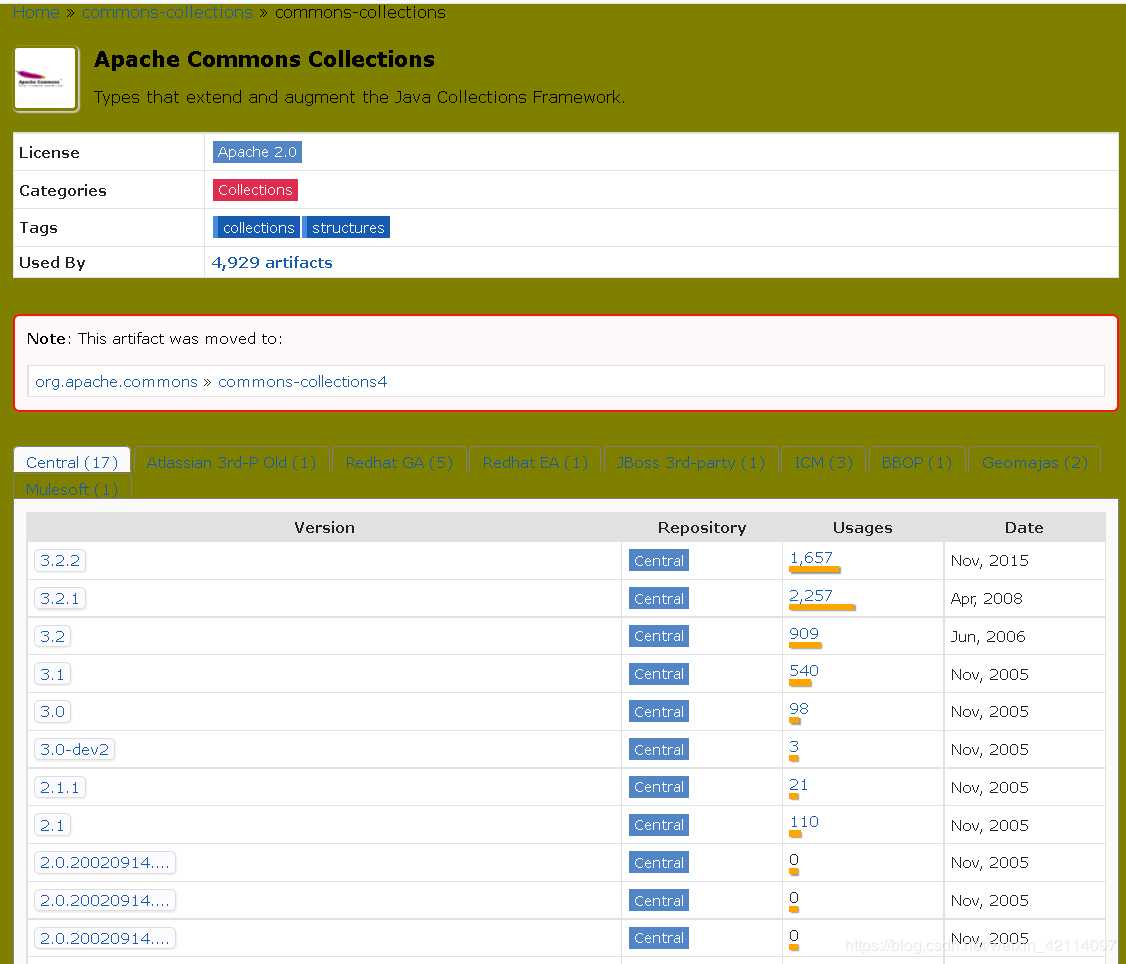
Task: Switch to the Redhat EA (1) tab
Action: (x=535, y=462)
